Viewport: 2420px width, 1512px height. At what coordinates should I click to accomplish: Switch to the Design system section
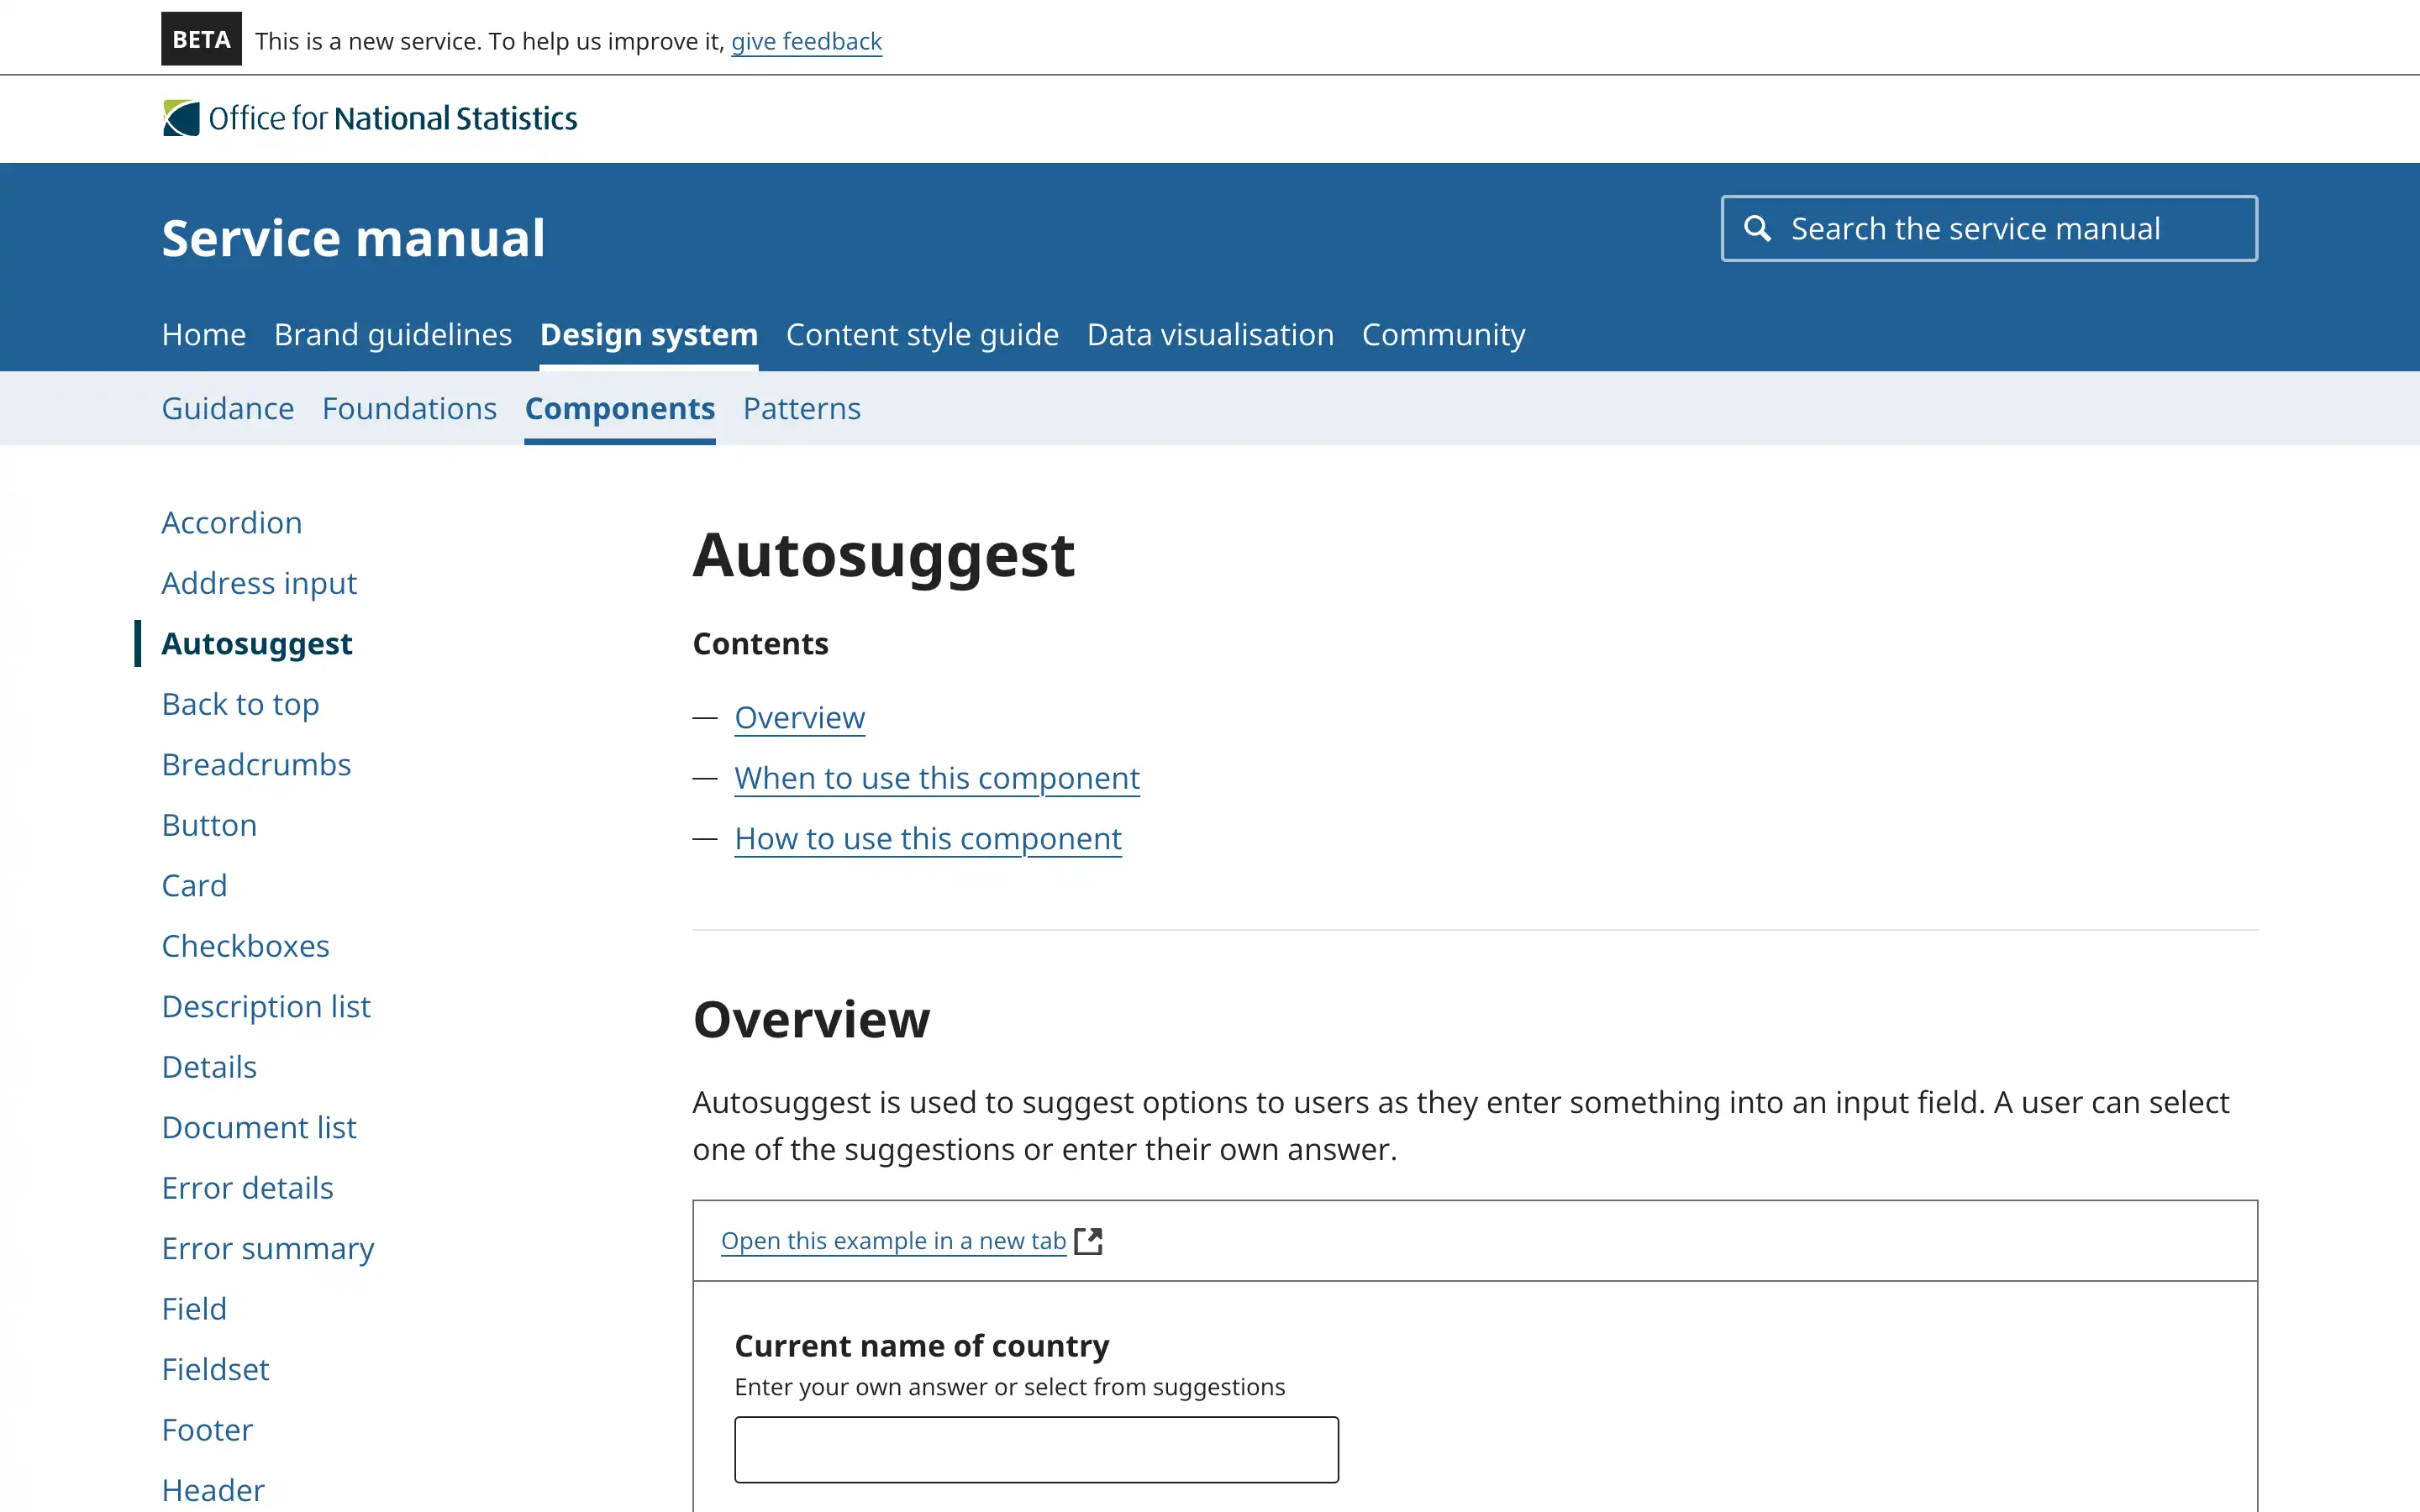point(648,334)
